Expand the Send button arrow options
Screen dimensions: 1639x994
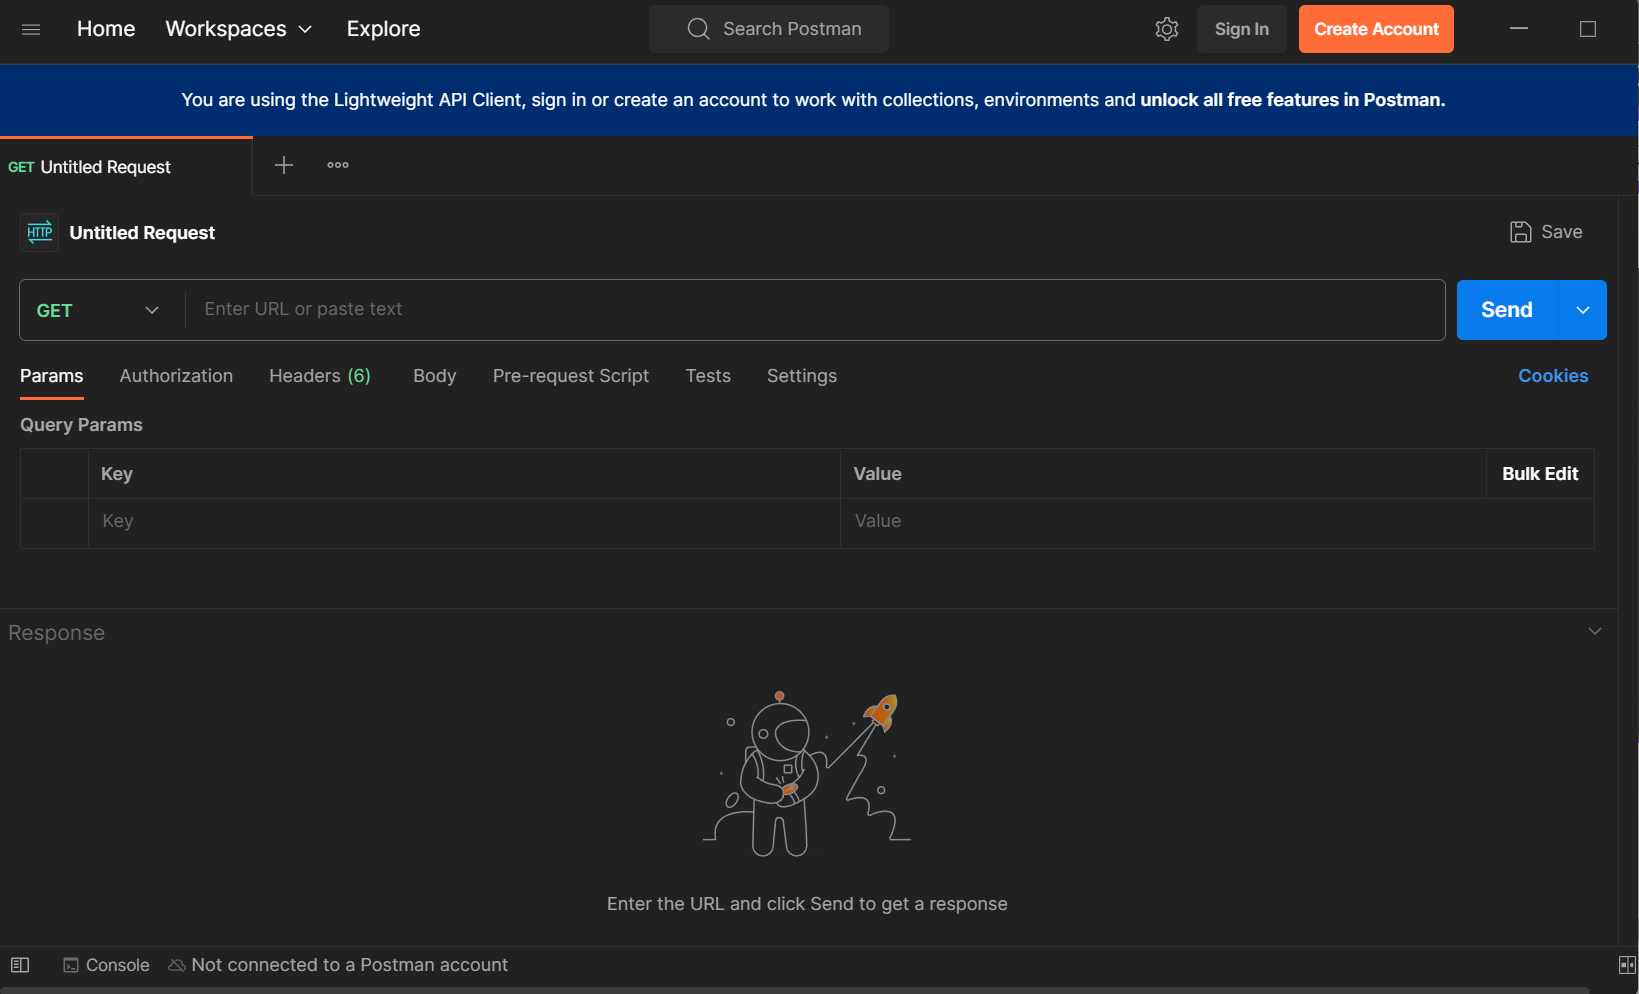coord(1583,310)
